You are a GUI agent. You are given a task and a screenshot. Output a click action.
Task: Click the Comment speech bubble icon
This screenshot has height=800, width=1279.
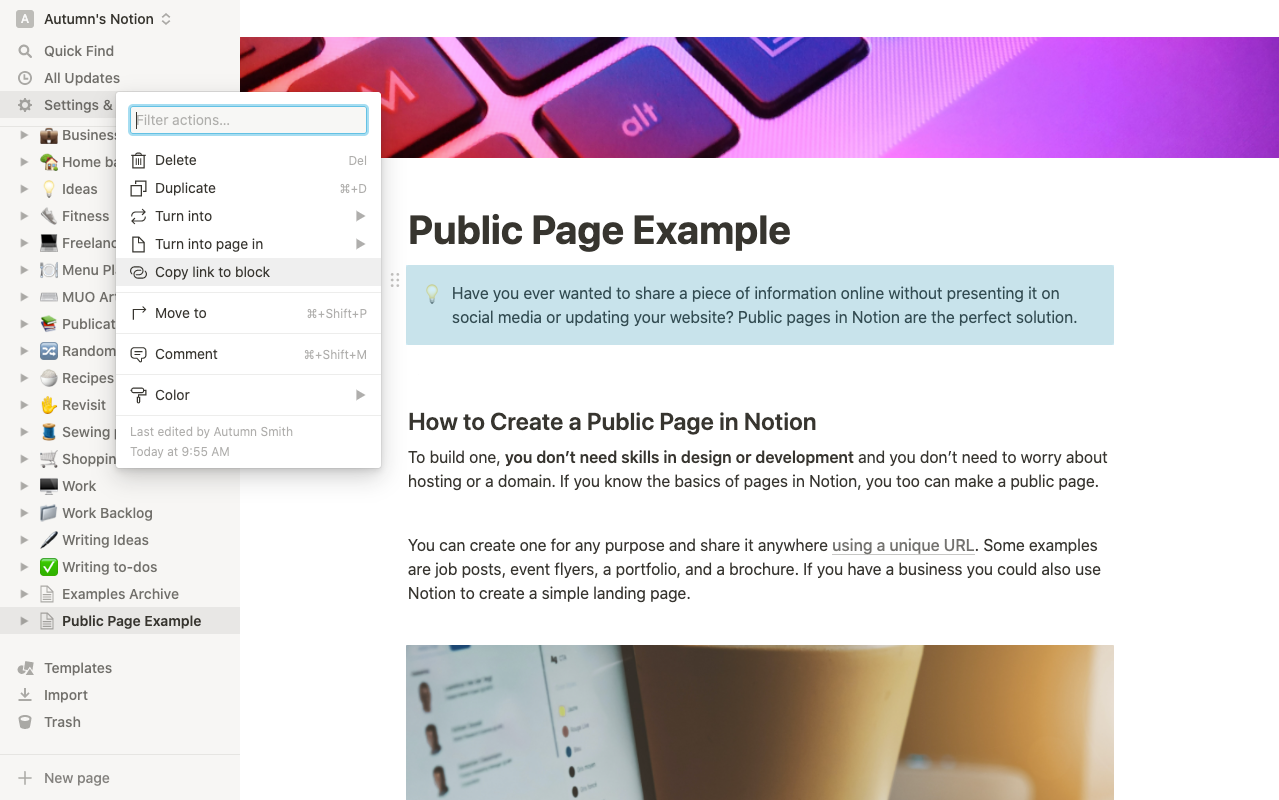point(139,354)
